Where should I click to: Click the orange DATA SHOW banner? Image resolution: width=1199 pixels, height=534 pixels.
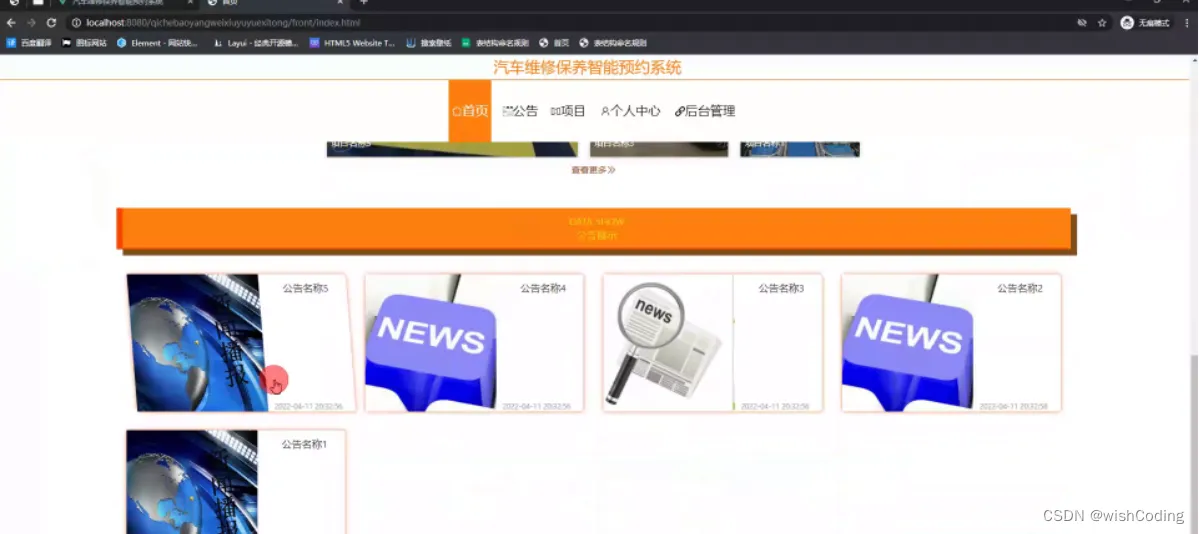click(x=596, y=229)
